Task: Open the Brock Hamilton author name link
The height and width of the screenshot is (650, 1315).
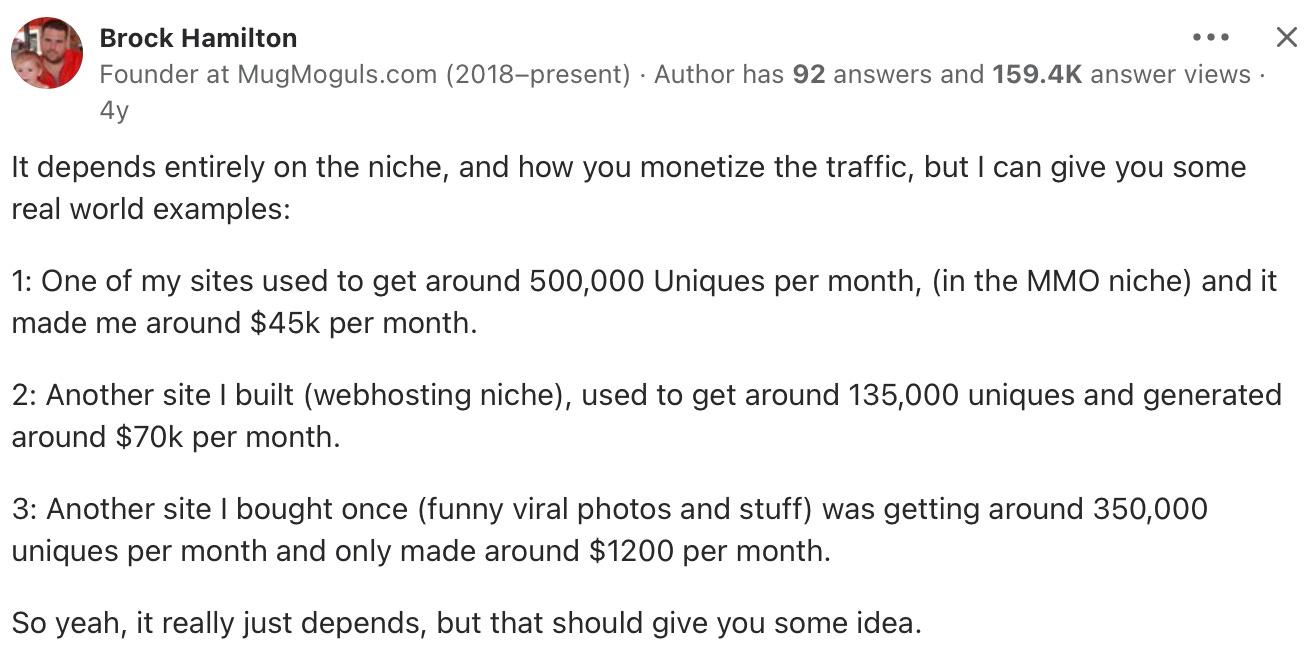Action: (198, 38)
